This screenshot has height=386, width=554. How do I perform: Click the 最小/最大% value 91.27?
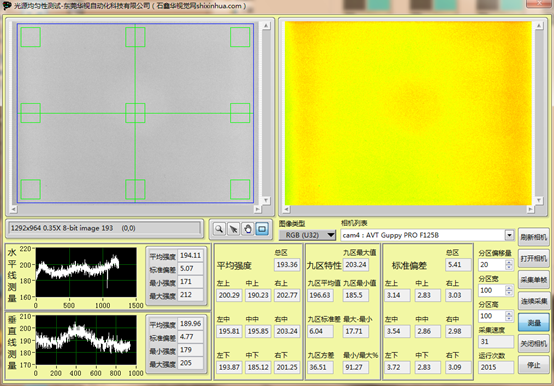(355, 367)
